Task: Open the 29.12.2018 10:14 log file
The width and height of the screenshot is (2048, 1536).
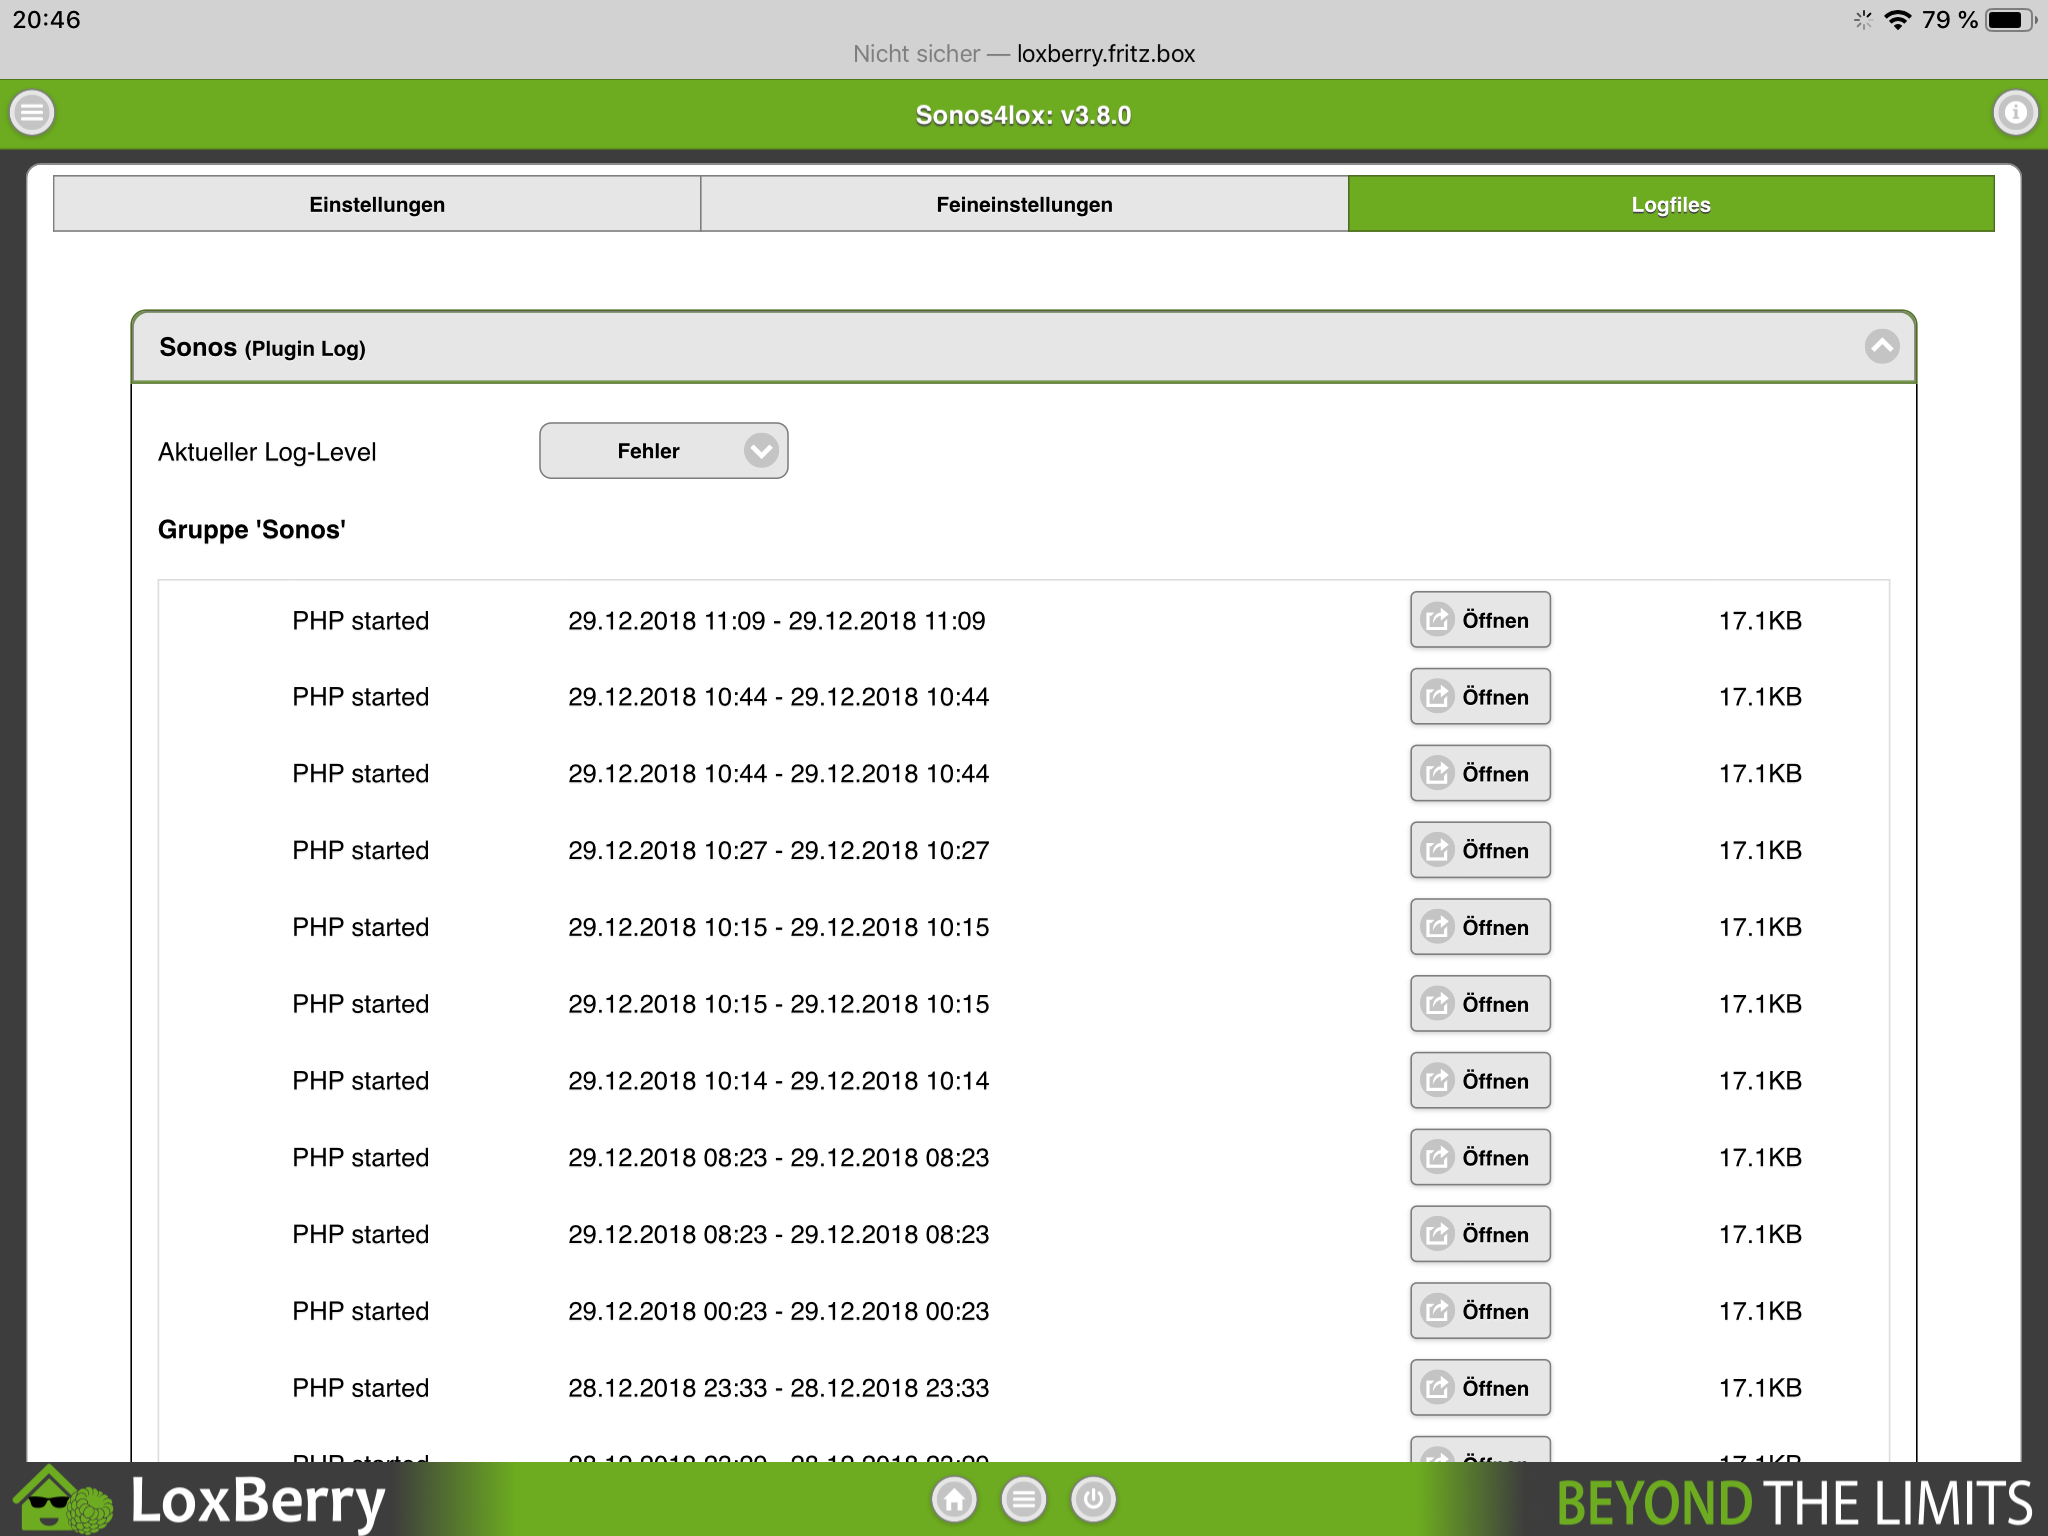Action: pyautogui.click(x=1479, y=1081)
